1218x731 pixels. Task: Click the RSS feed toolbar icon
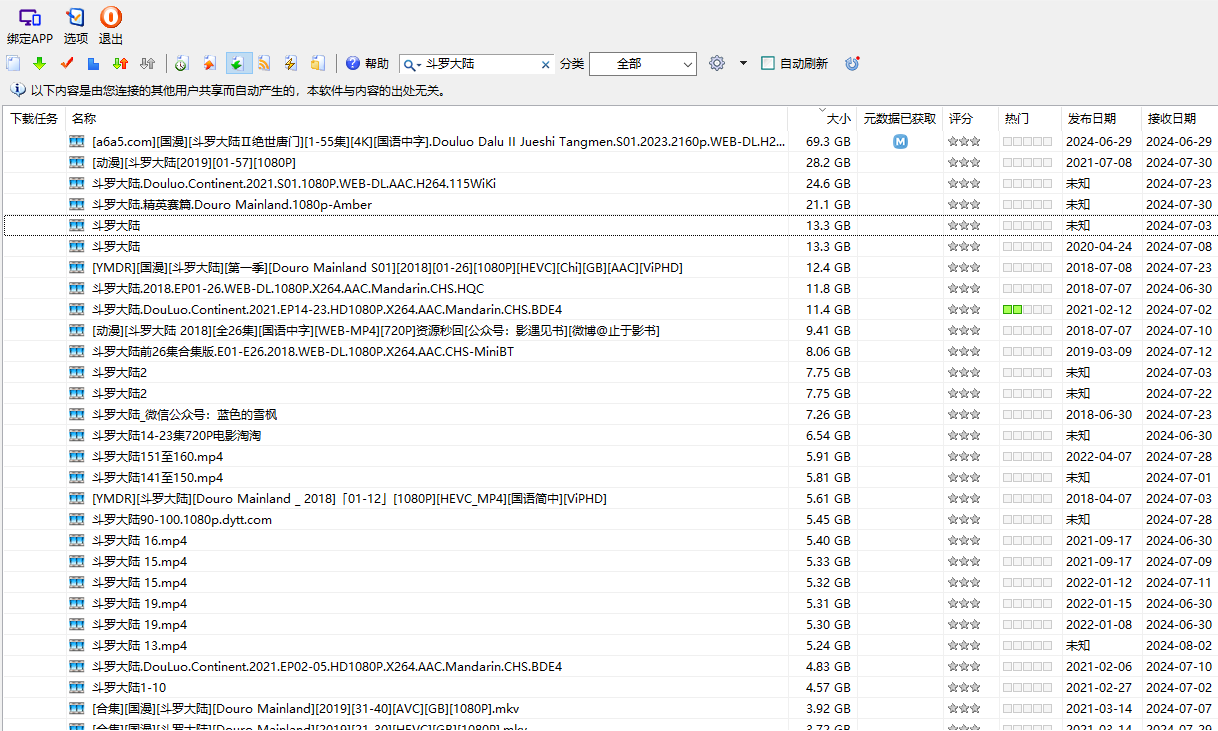pyautogui.click(x=264, y=64)
